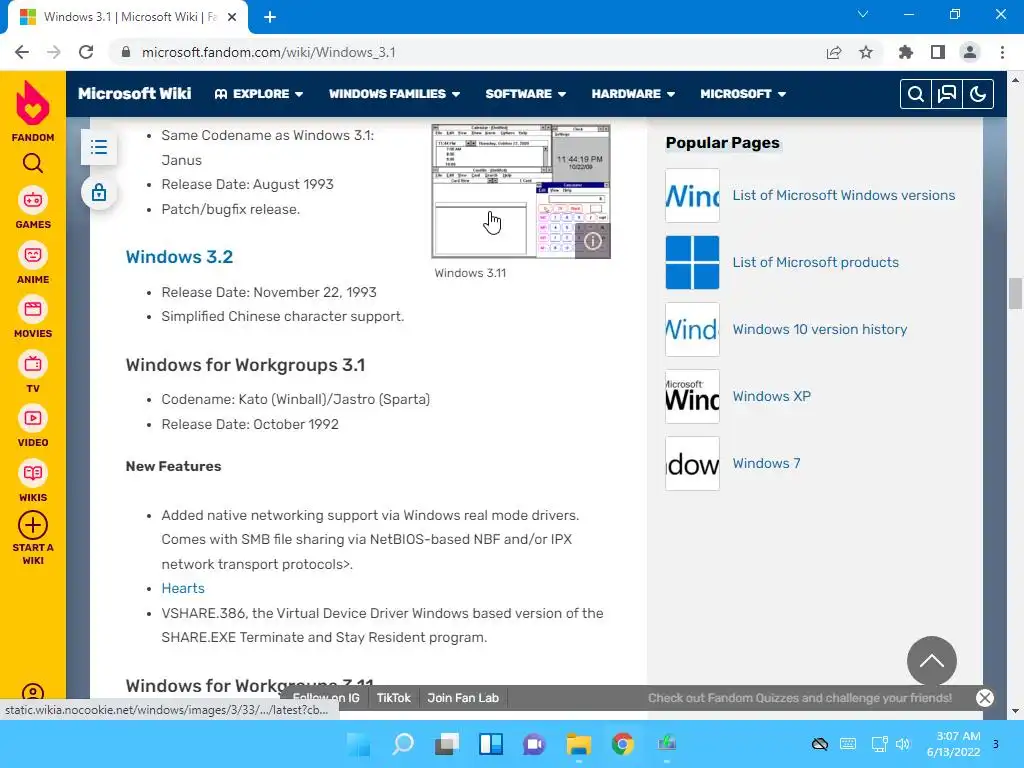Image resolution: width=1024 pixels, height=768 pixels.
Task: Click the TikTok footer link
Action: (394, 698)
